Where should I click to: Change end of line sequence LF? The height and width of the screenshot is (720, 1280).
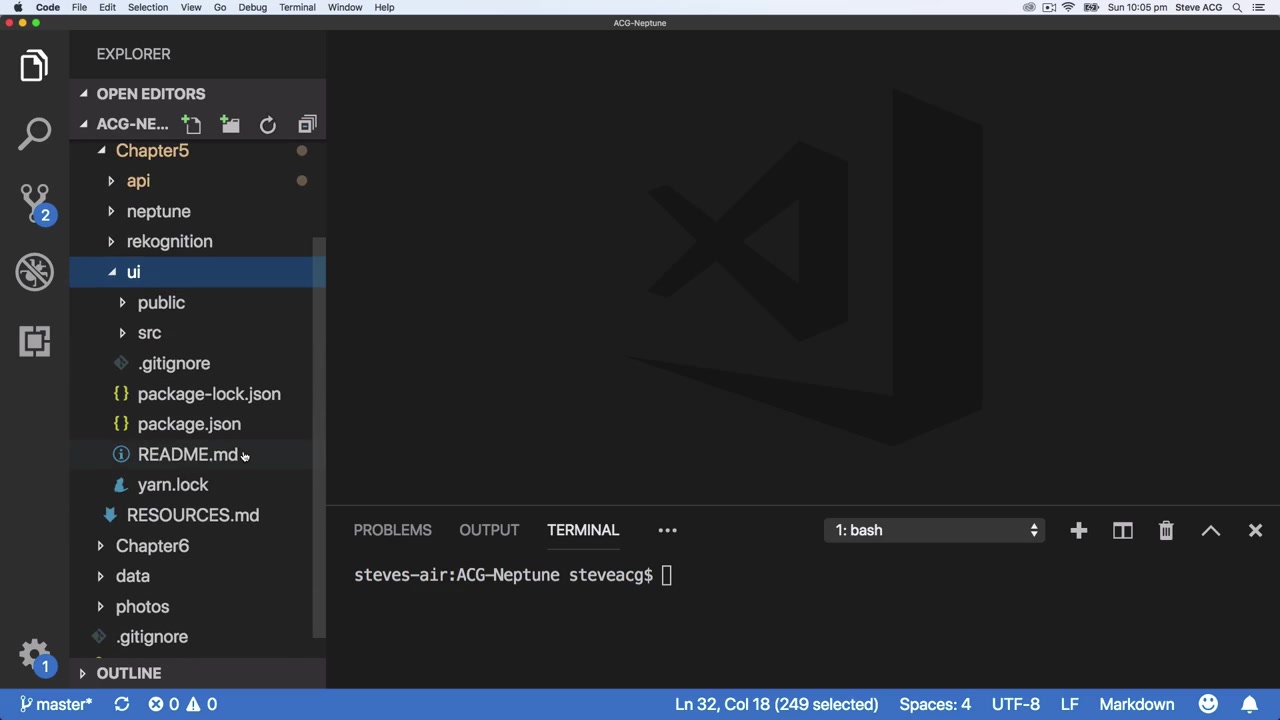tap(1069, 704)
